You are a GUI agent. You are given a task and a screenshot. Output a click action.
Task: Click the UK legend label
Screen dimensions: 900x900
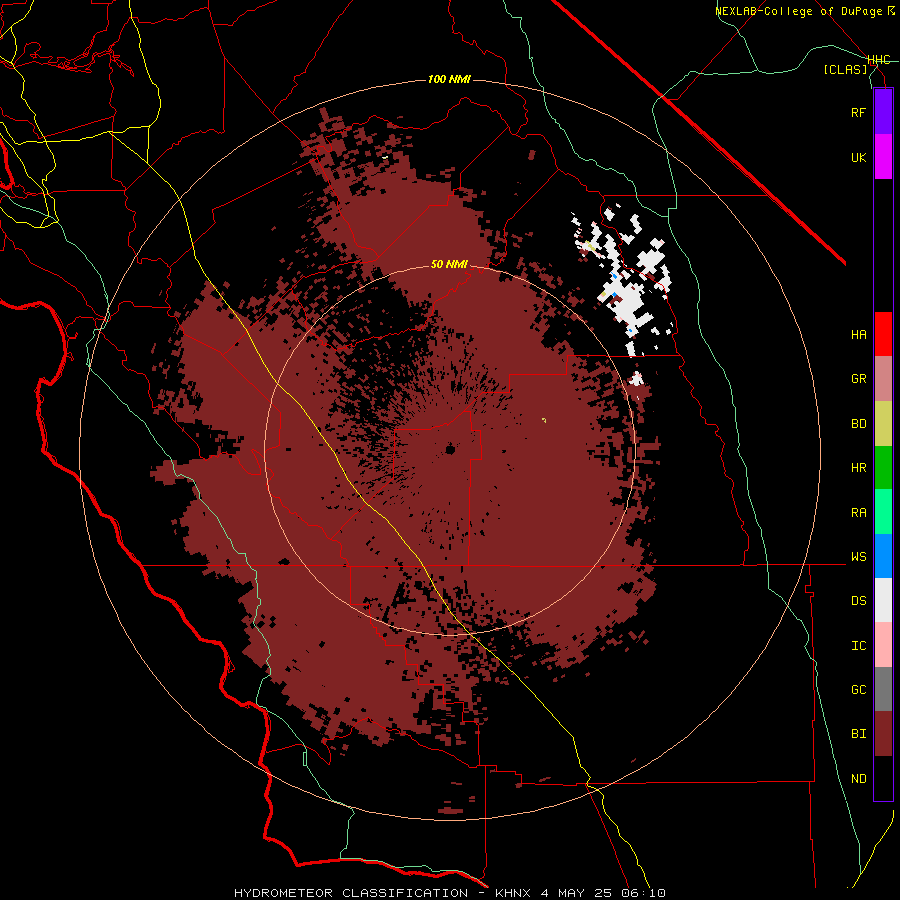pos(858,157)
